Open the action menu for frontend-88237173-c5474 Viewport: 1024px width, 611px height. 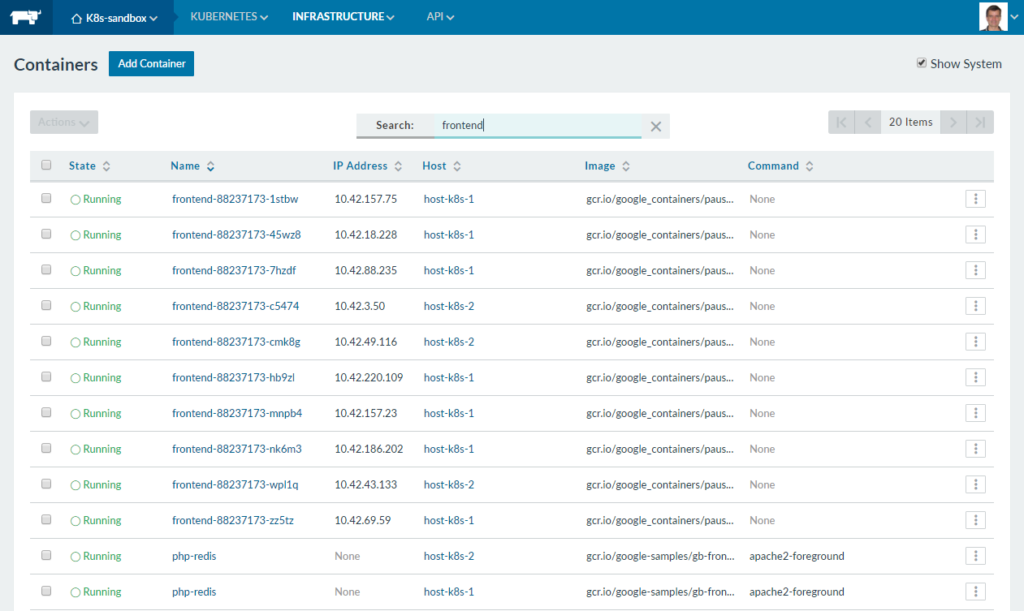(x=976, y=306)
